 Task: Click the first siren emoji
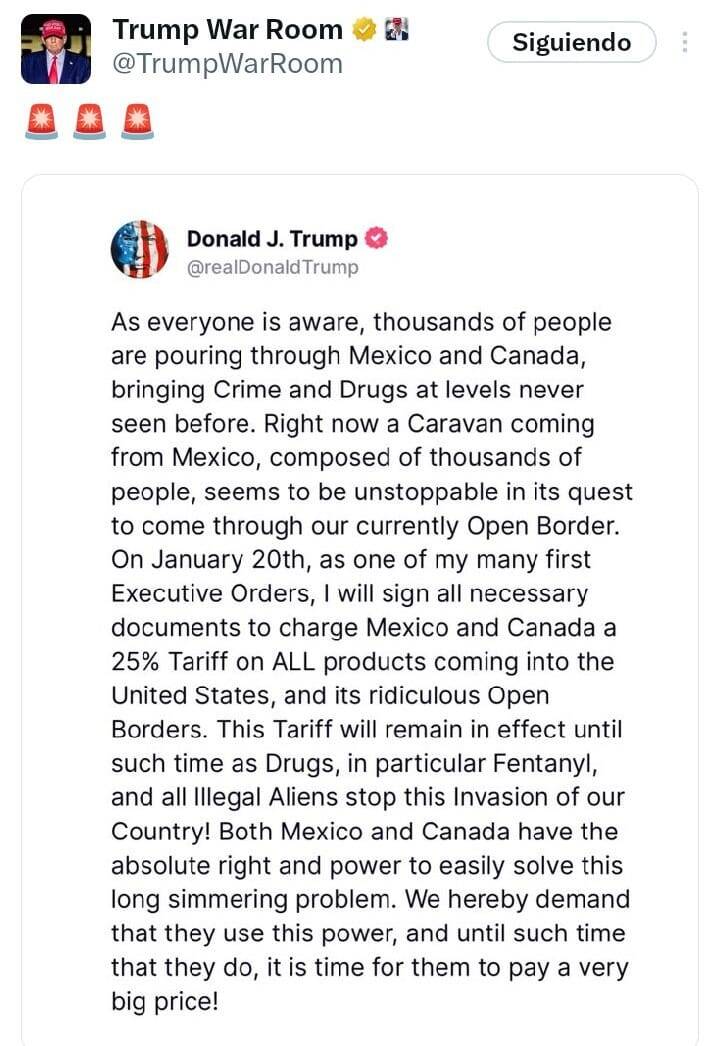click(41, 121)
